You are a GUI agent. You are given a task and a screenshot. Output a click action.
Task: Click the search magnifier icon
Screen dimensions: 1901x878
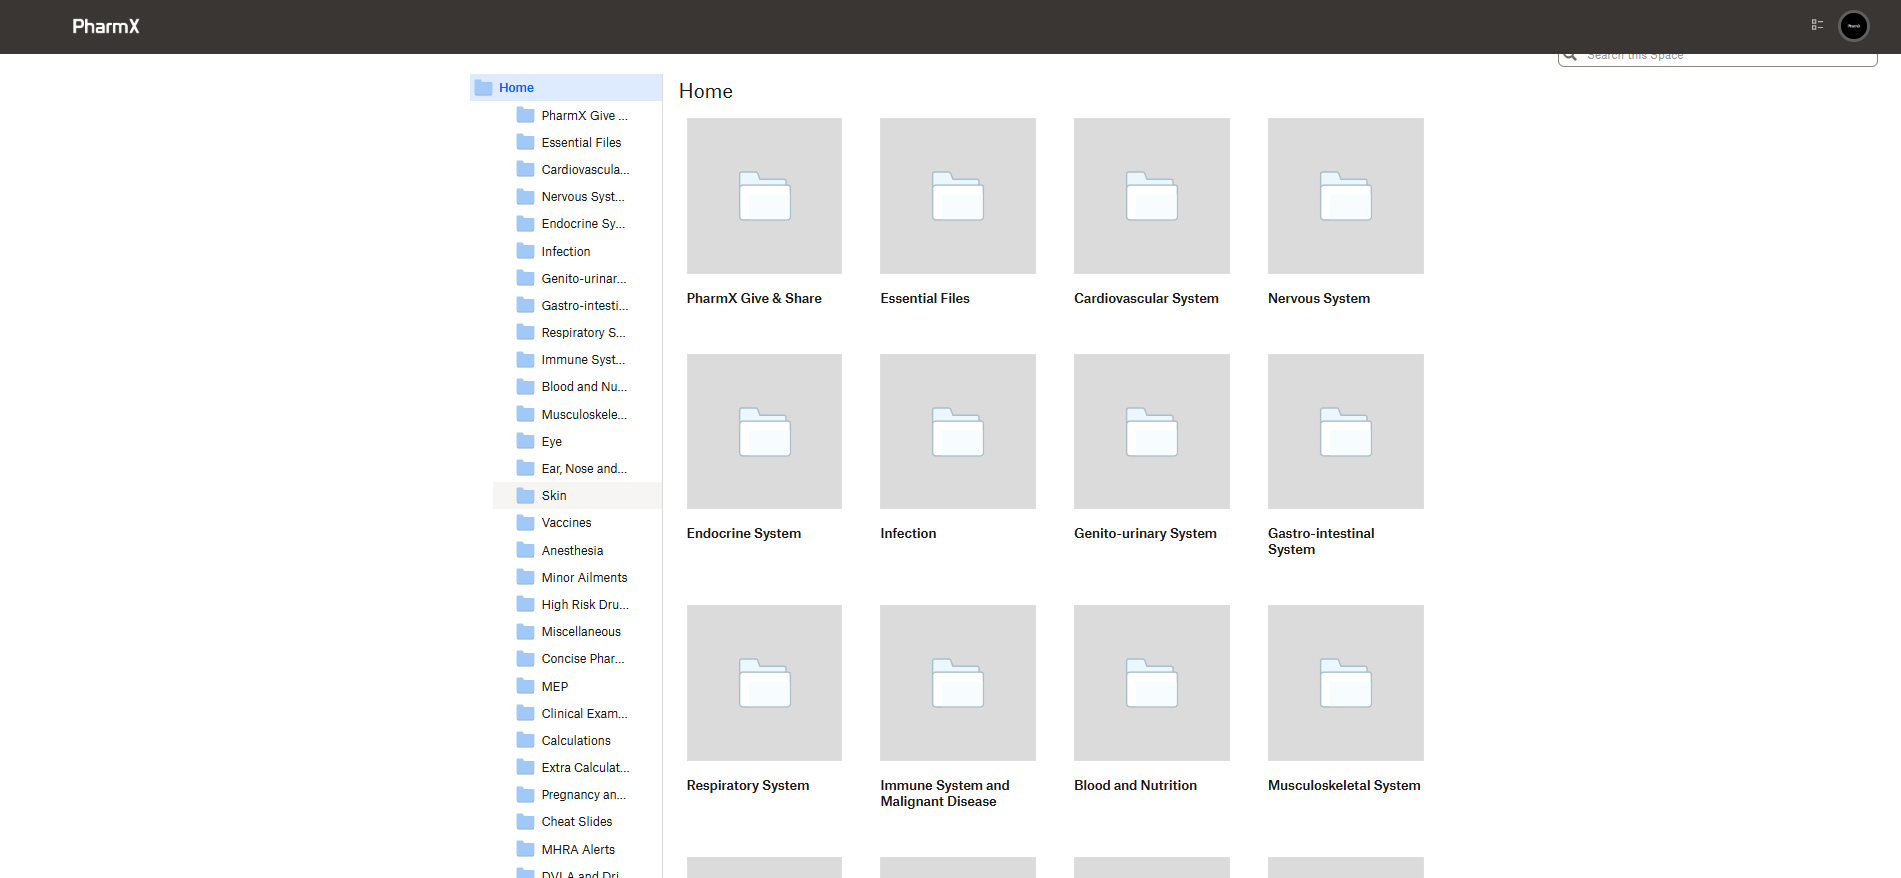tap(1570, 56)
